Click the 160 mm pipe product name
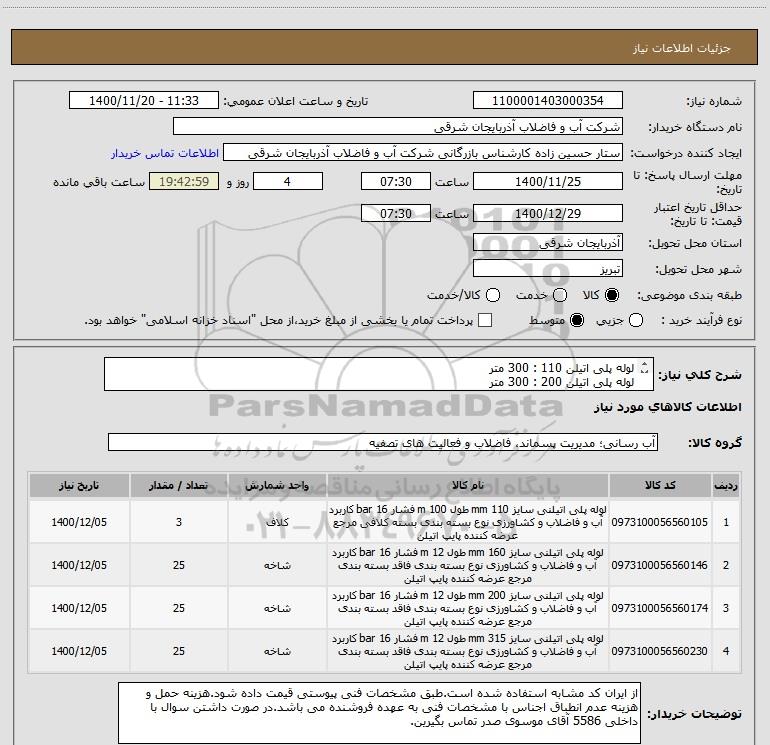The height and width of the screenshot is (745, 770). click(468, 565)
